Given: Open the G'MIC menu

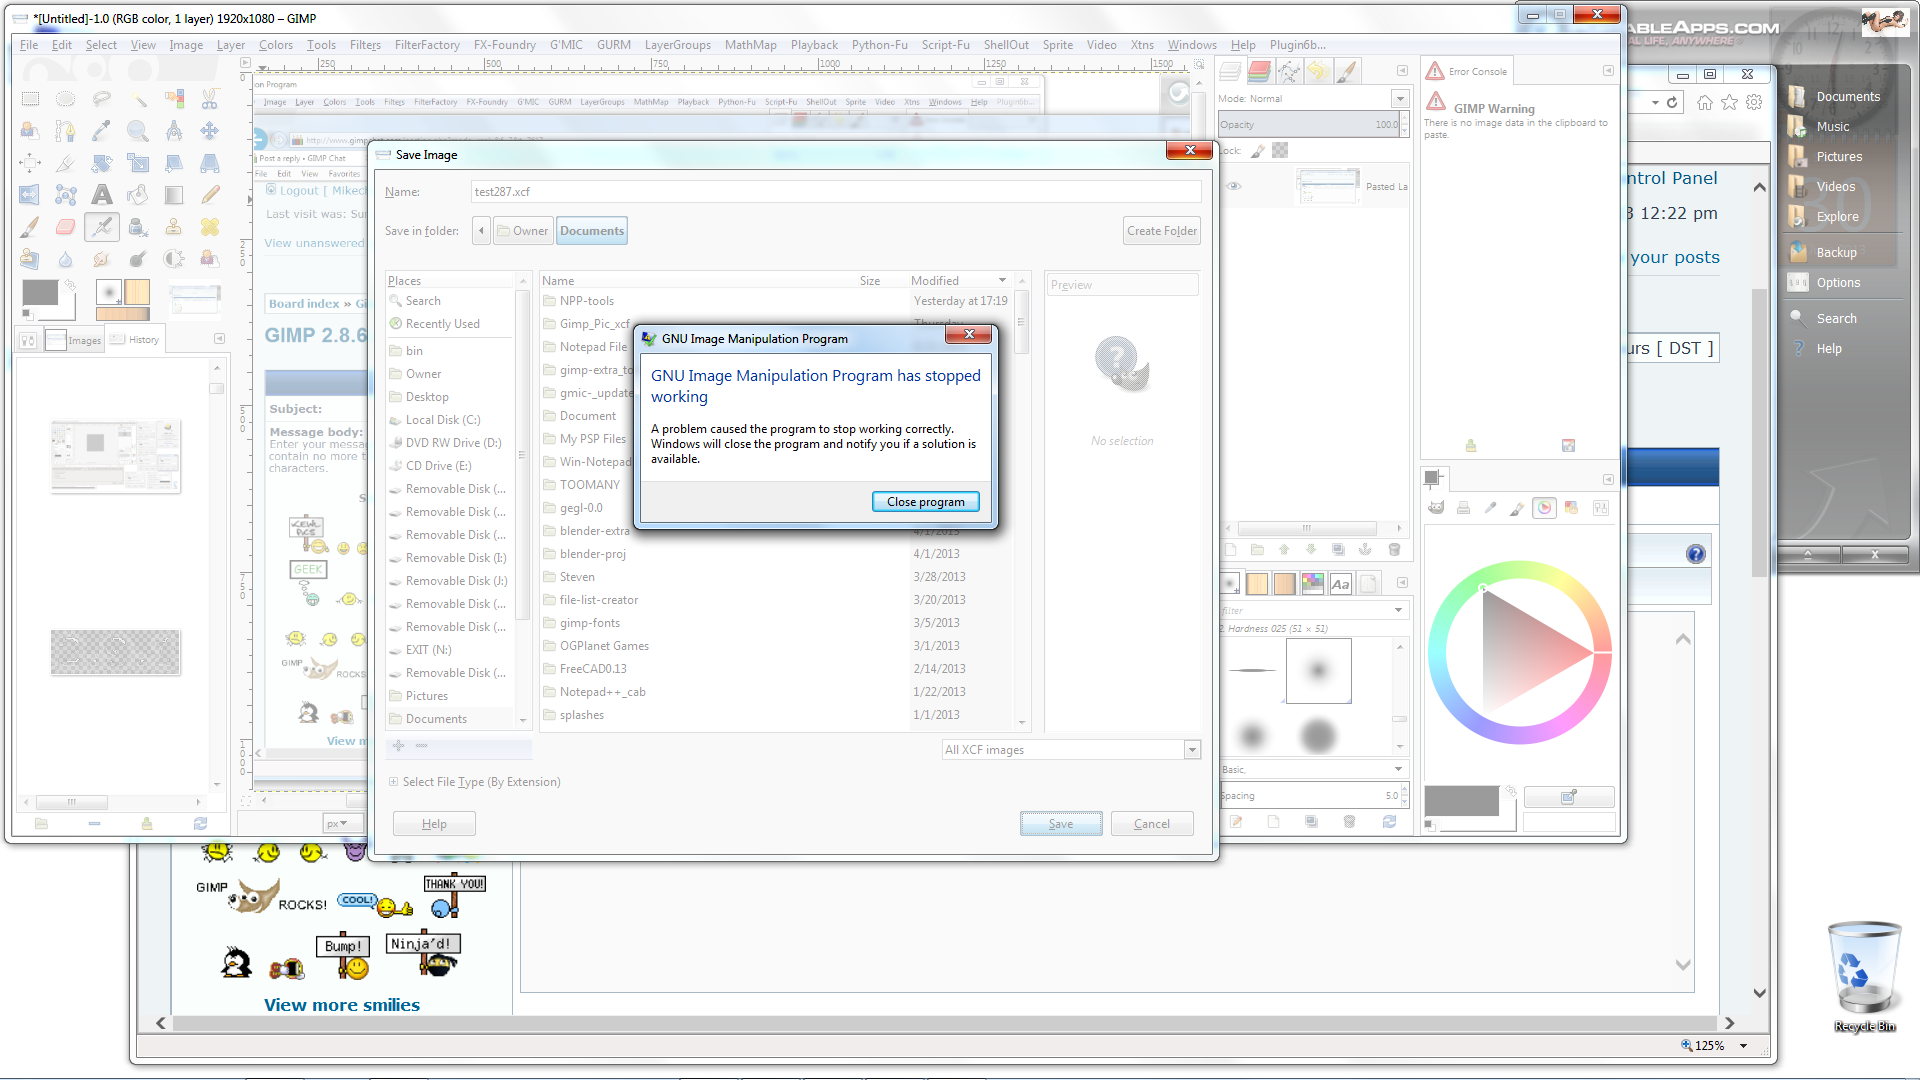Looking at the screenshot, I should coord(566,45).
